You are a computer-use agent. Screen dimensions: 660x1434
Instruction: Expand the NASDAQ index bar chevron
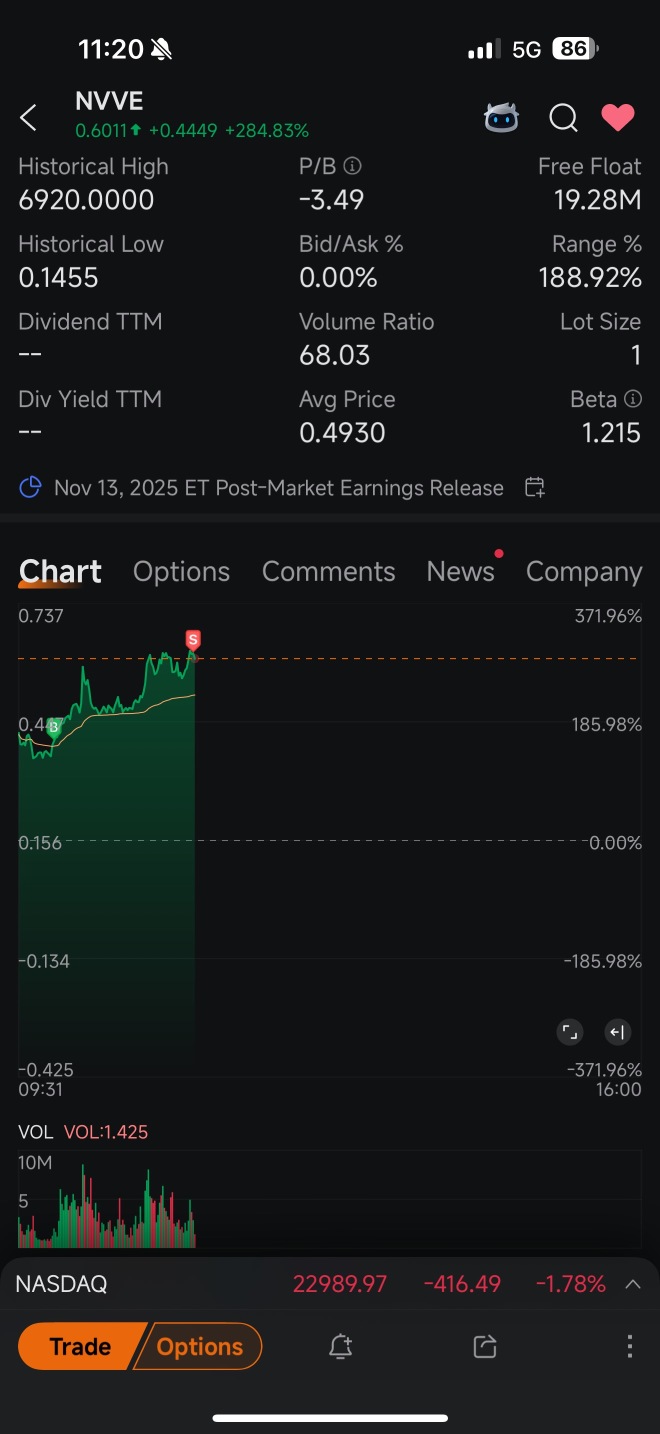pos(632,1284)
